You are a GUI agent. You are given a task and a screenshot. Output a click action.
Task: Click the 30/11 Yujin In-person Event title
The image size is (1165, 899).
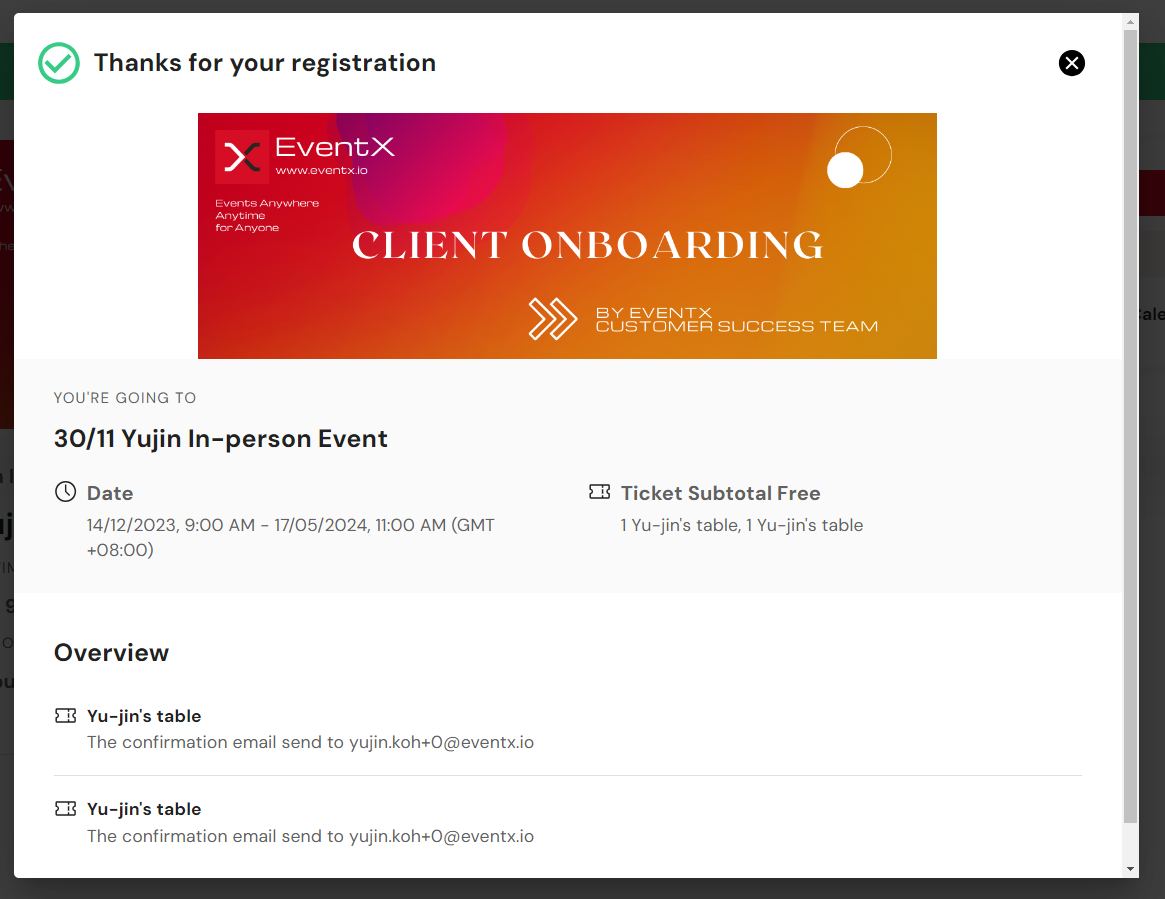click(221, 438)
